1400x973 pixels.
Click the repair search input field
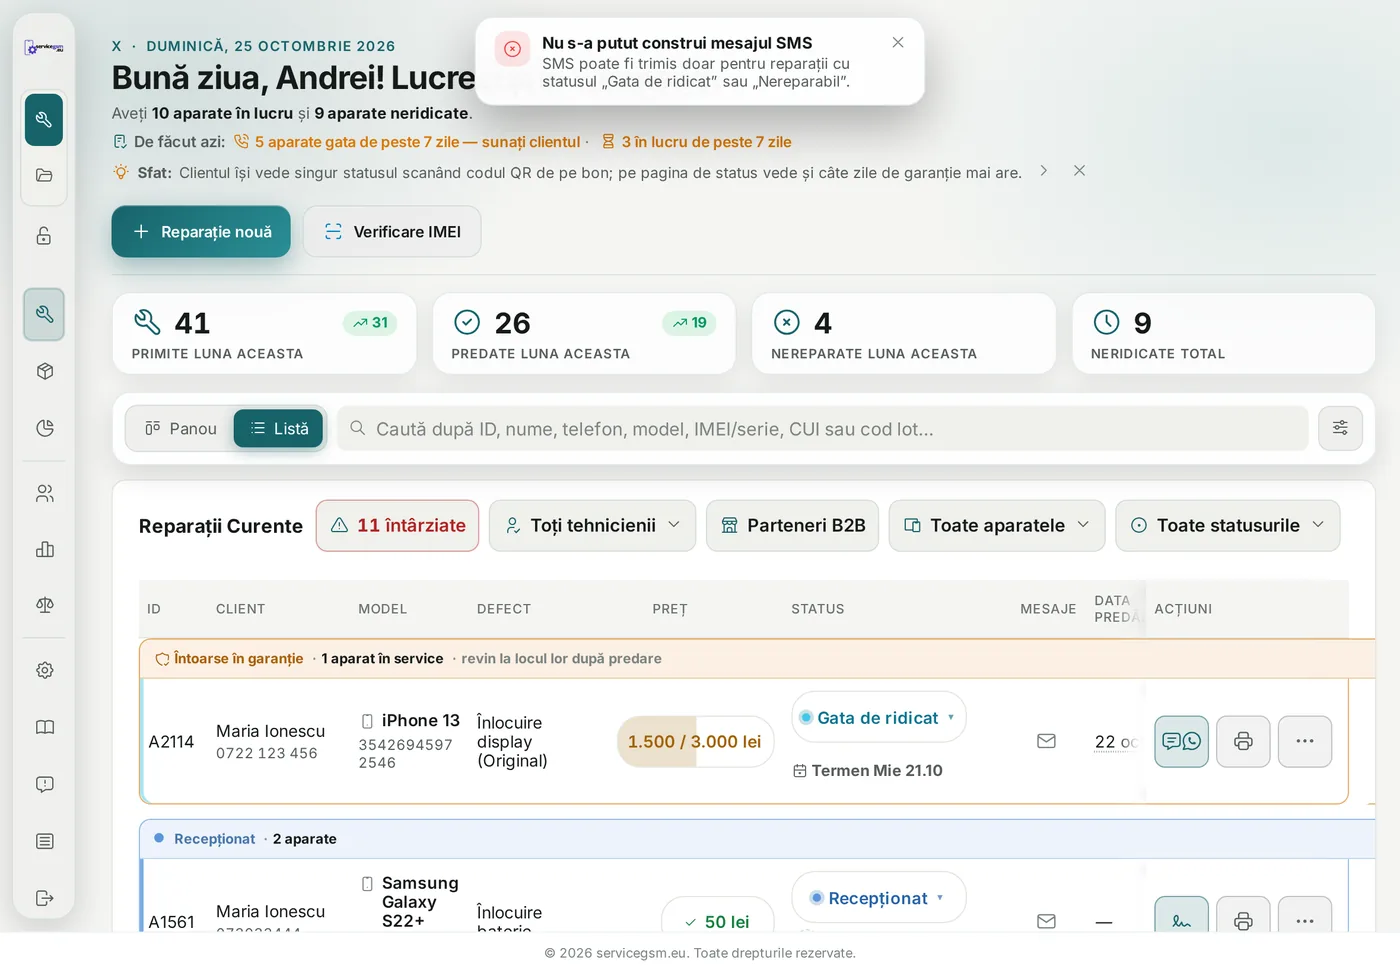pyautogui.click(x=822, y=428)
